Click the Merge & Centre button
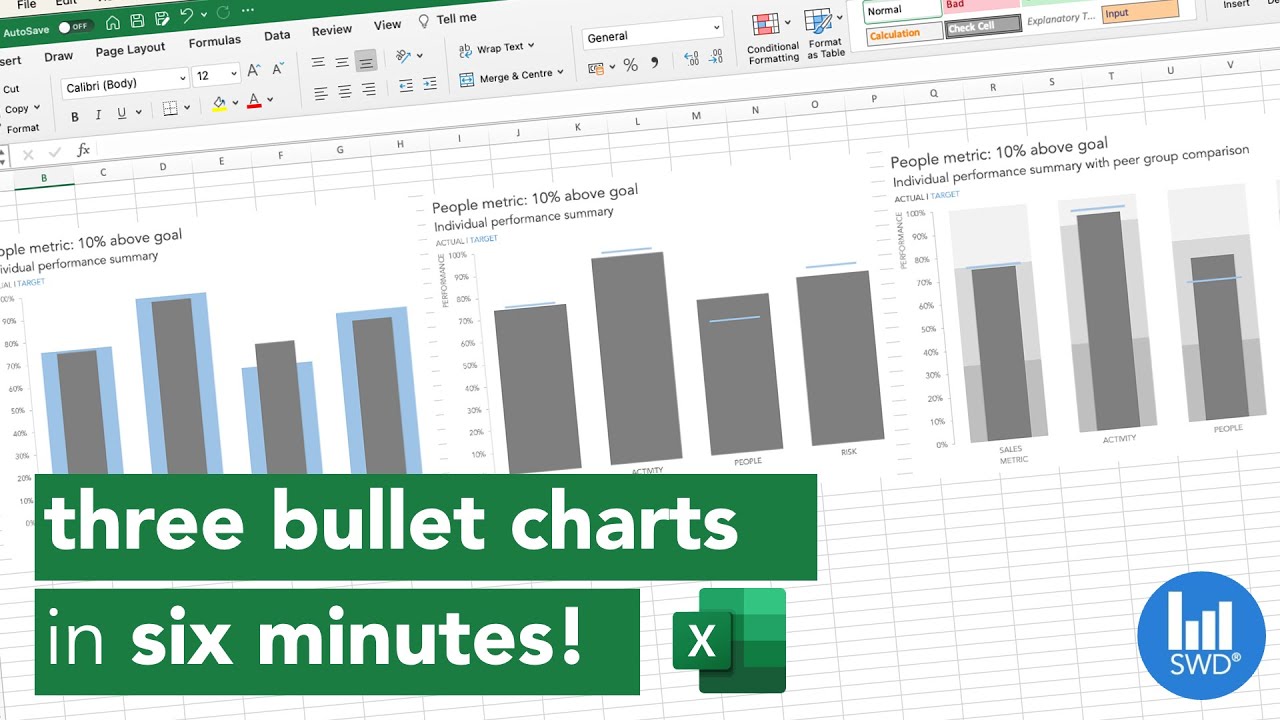The width and height of the screenshot is (1280, 720). 512,77
